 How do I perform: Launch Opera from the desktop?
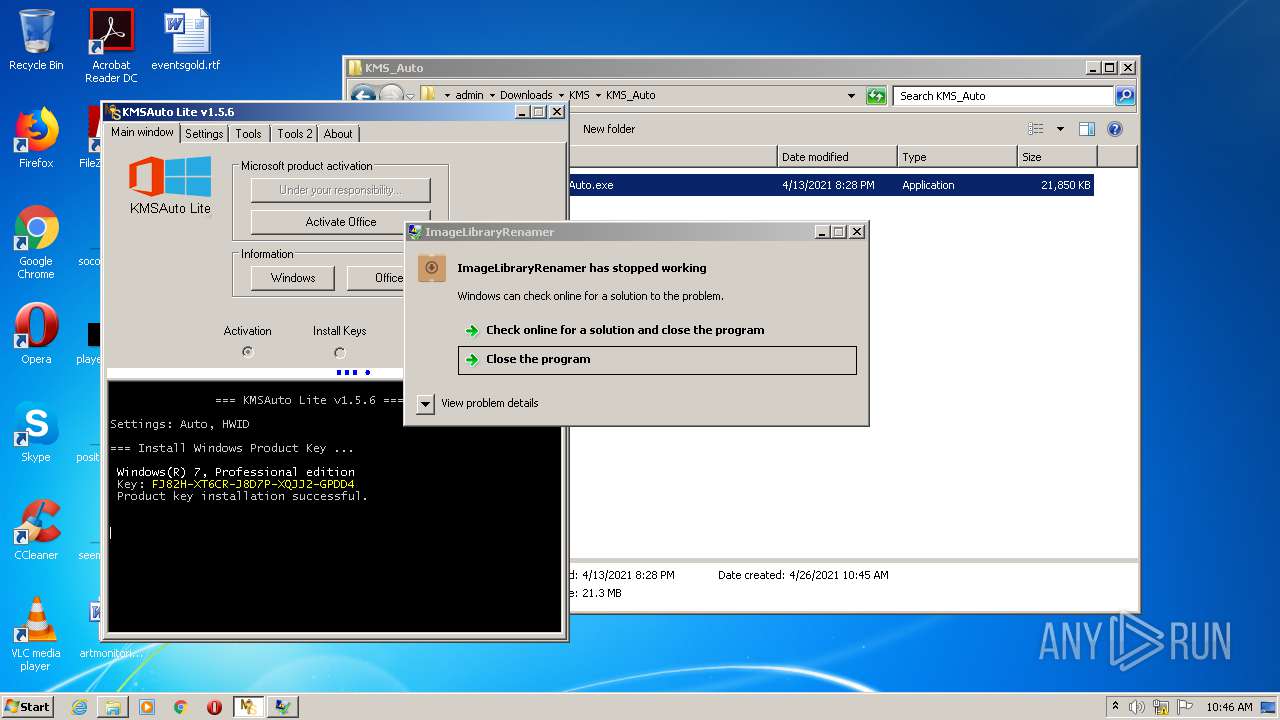(36, 334)
